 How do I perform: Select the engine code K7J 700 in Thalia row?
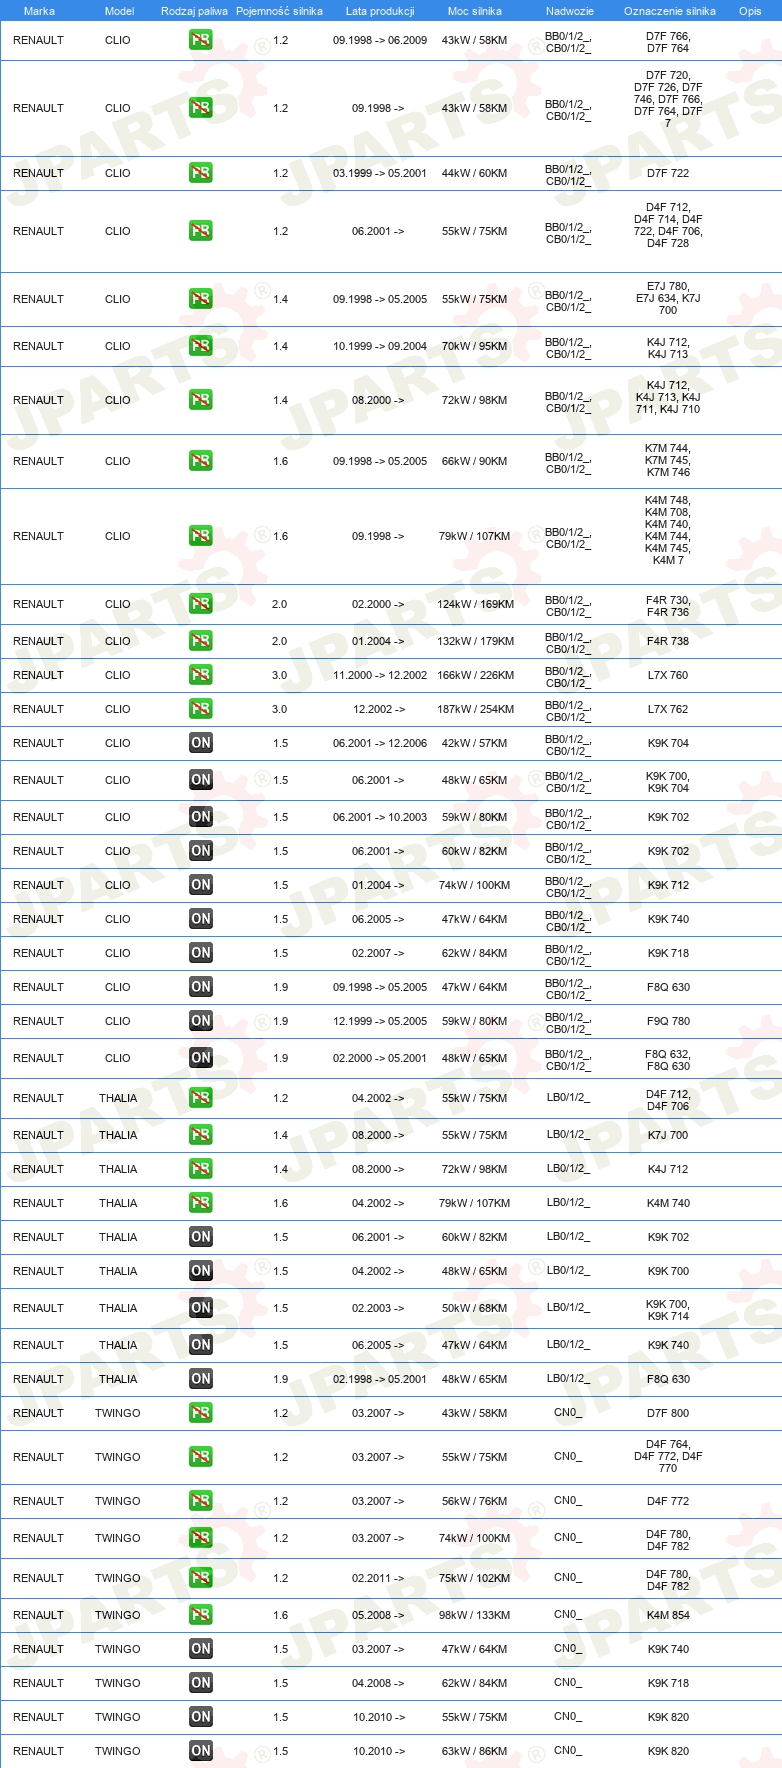(668, 1135)
